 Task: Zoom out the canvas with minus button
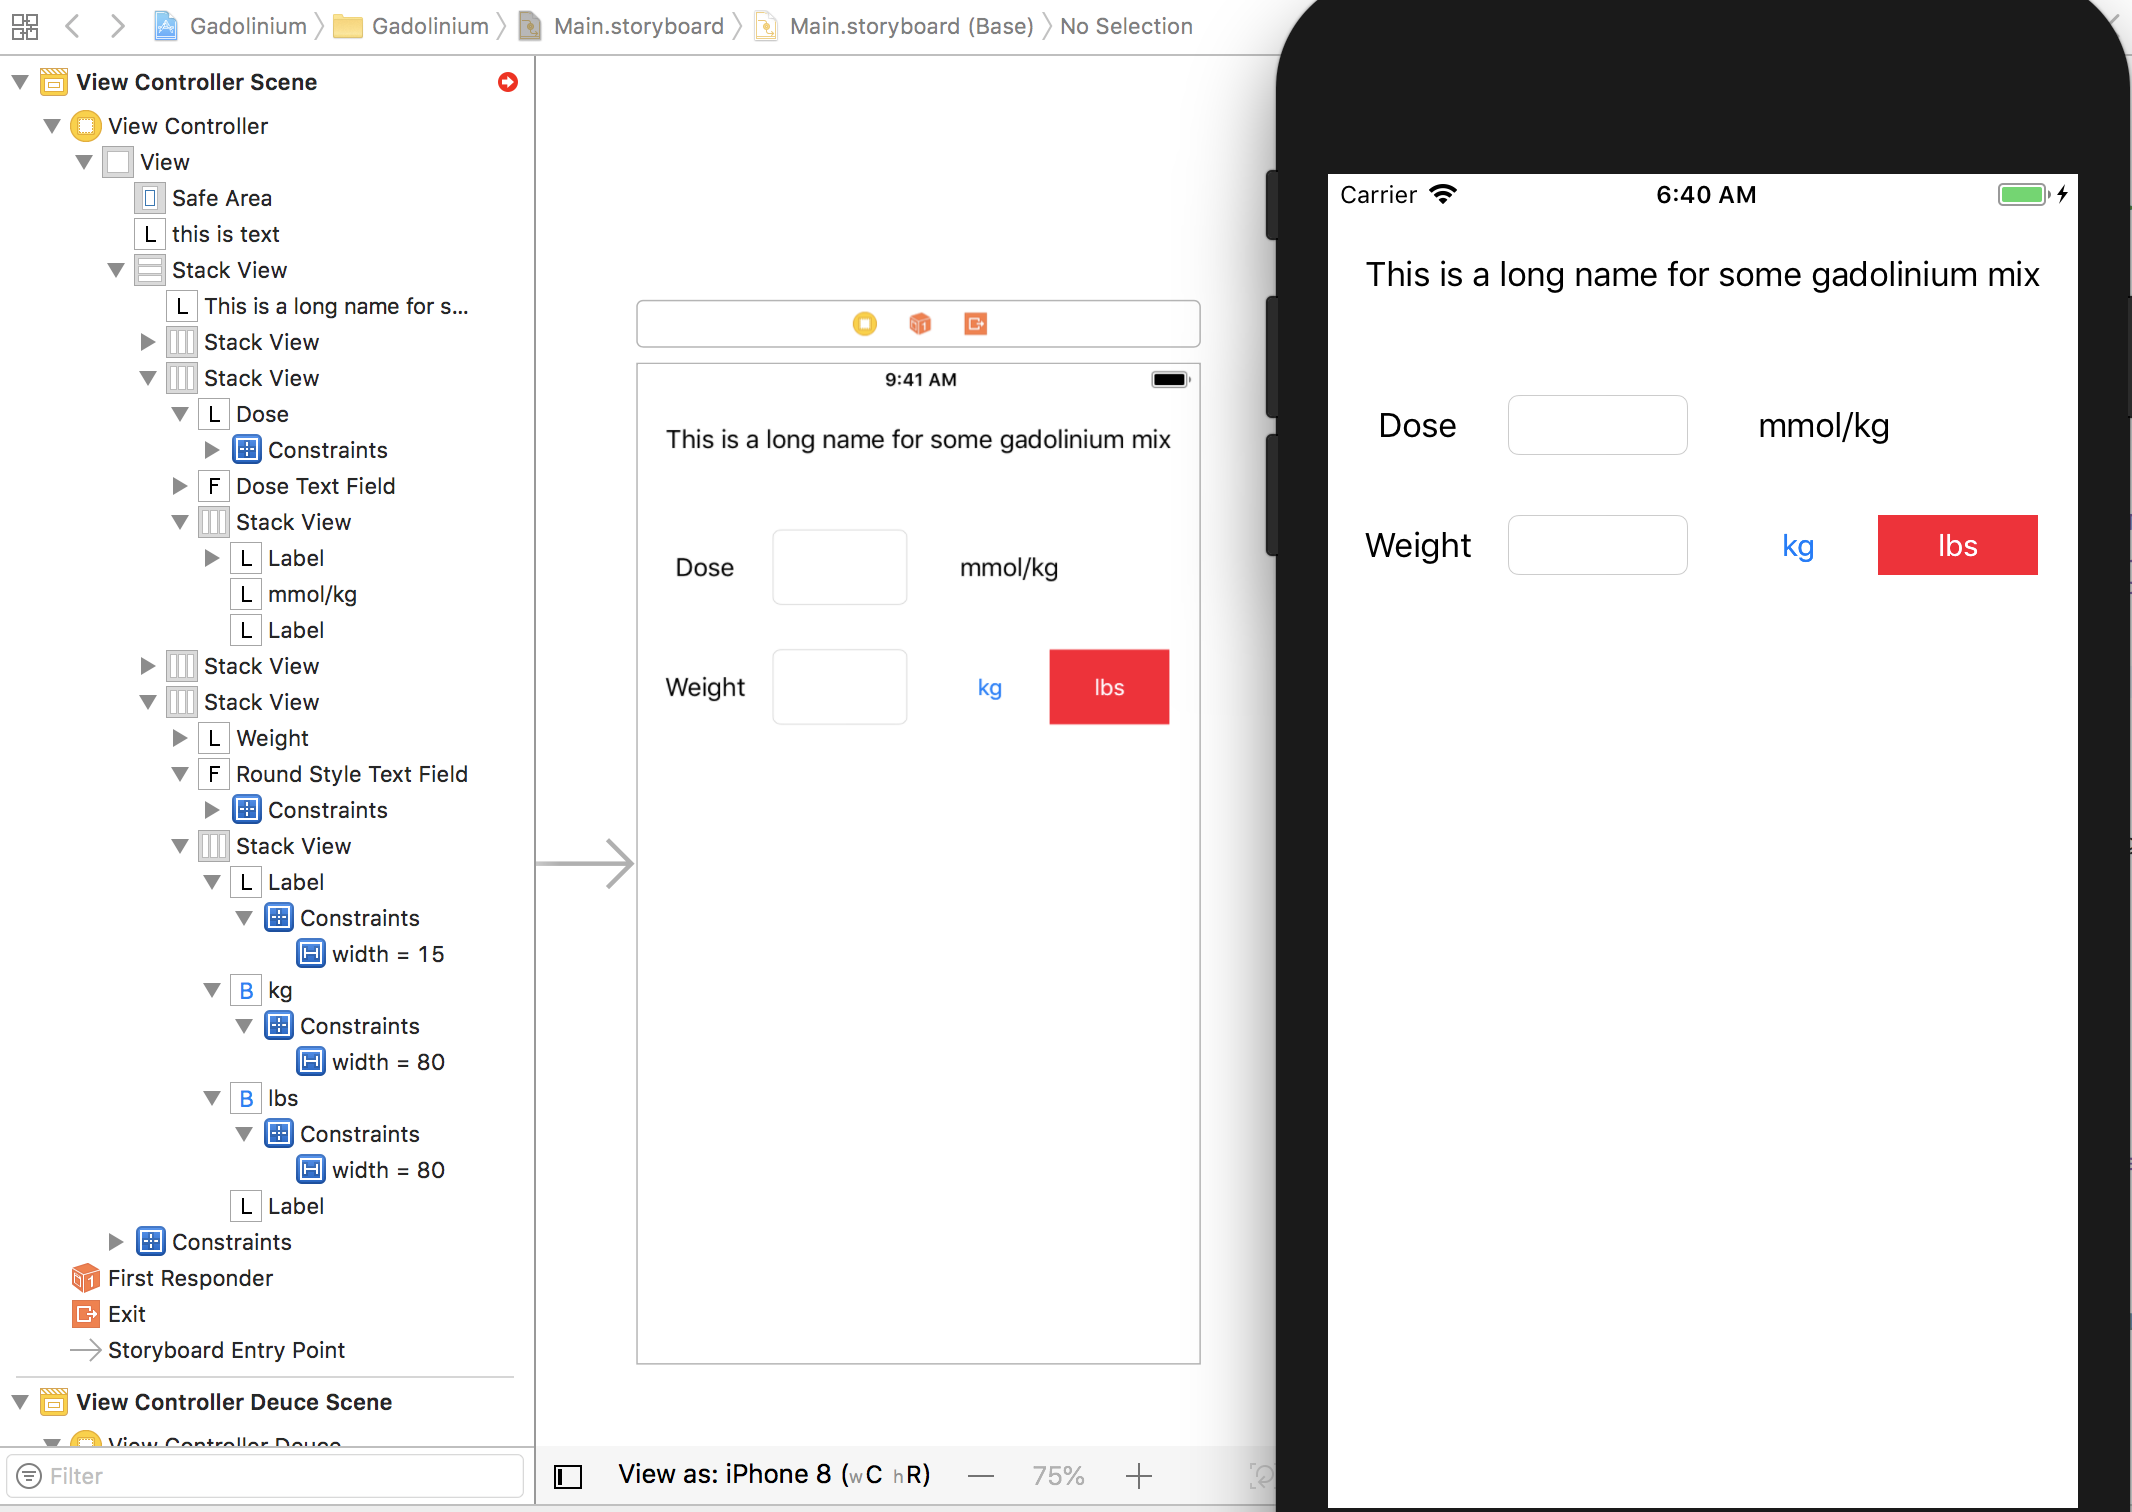981,1476
